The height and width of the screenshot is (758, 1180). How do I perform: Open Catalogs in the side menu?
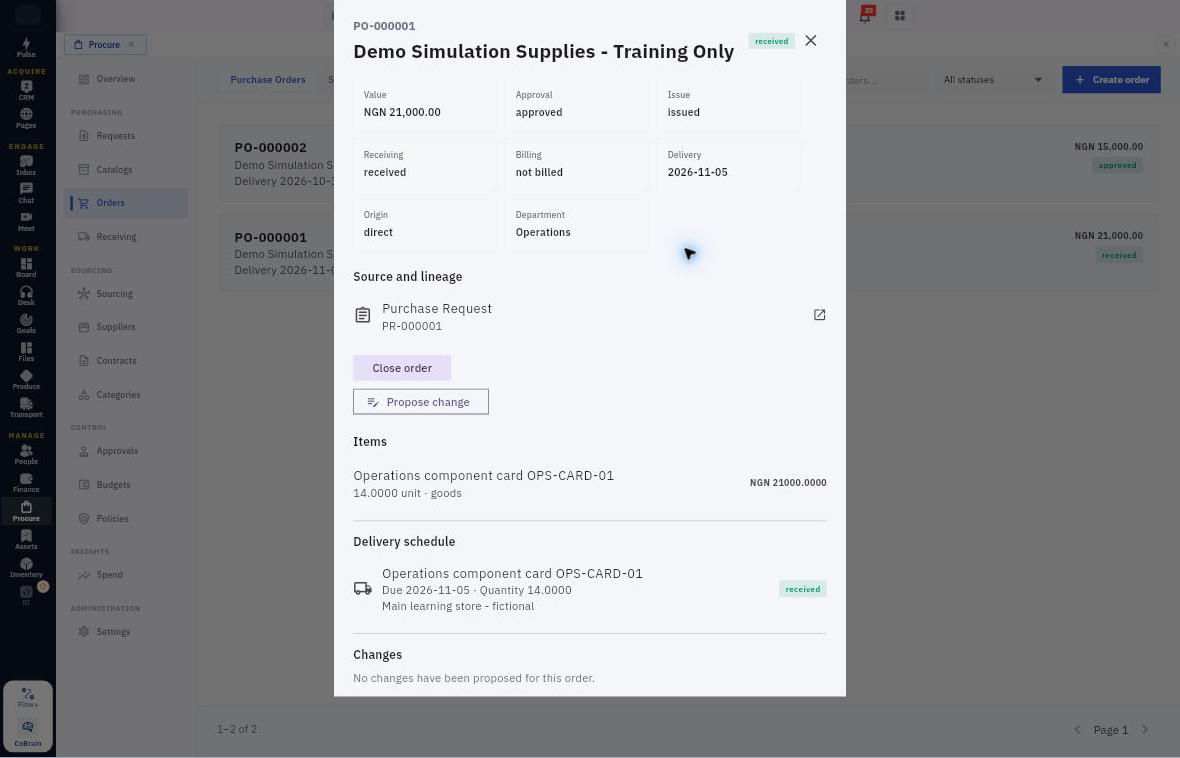[126, 169]
